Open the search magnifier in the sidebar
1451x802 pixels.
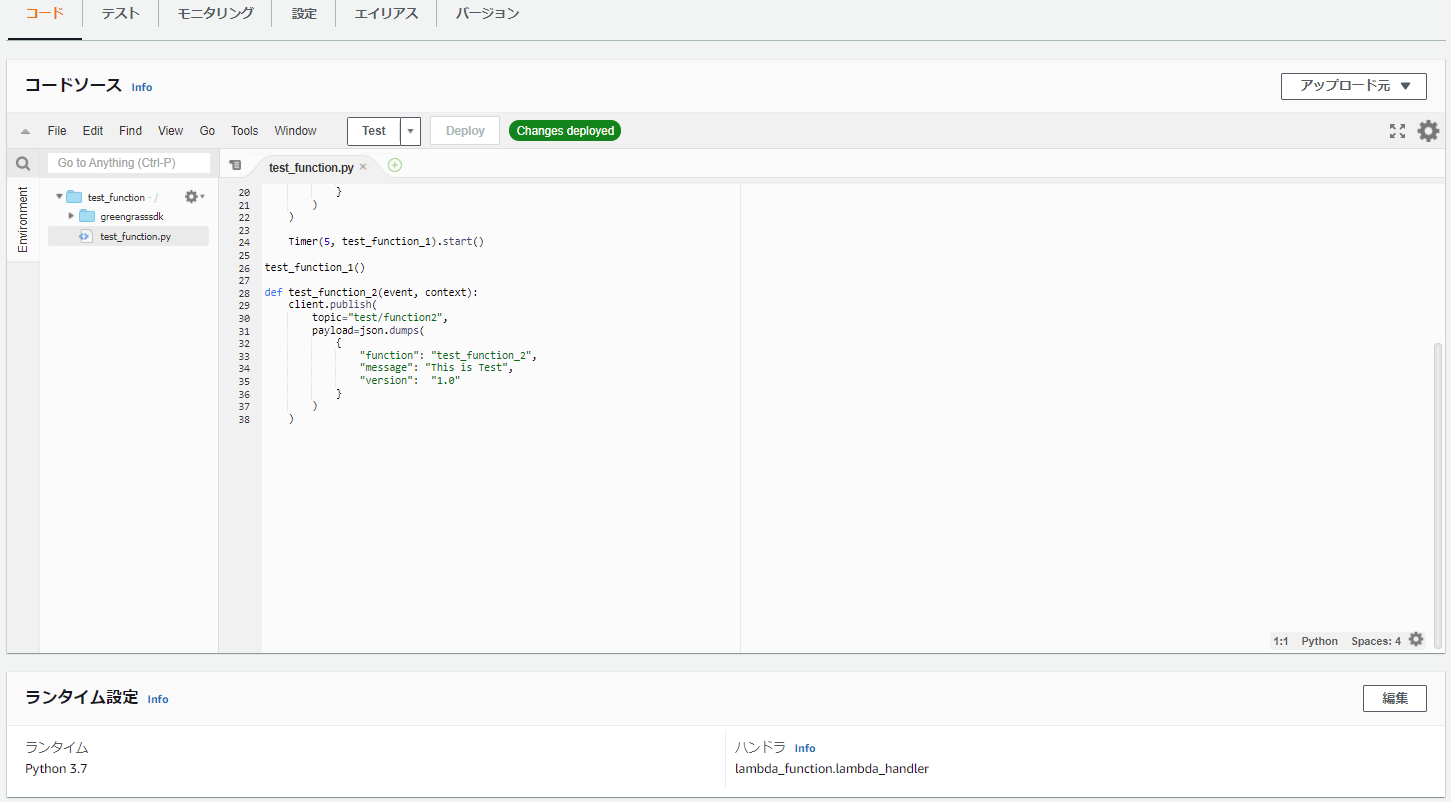(23, 164)
